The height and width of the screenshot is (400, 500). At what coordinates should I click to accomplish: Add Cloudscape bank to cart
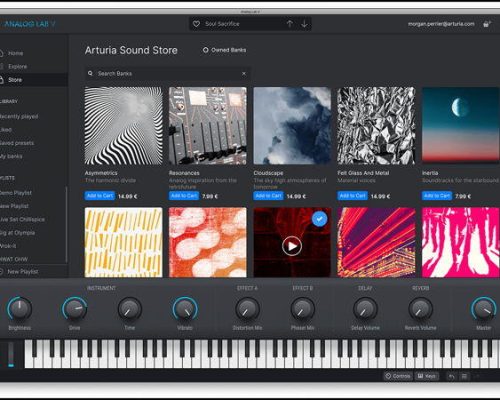pos(269,196)
